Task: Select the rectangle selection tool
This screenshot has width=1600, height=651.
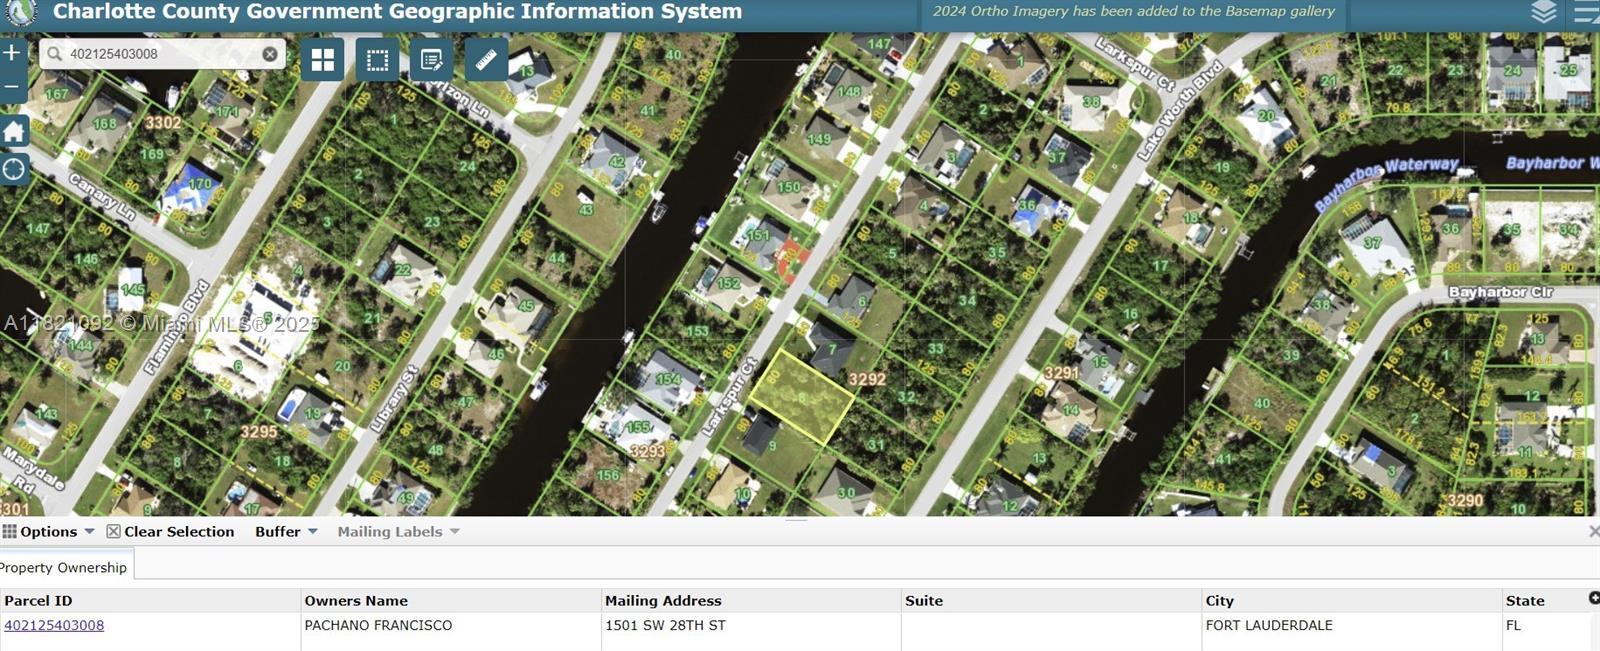Action: pyautogui.click(x=377, y=60)
